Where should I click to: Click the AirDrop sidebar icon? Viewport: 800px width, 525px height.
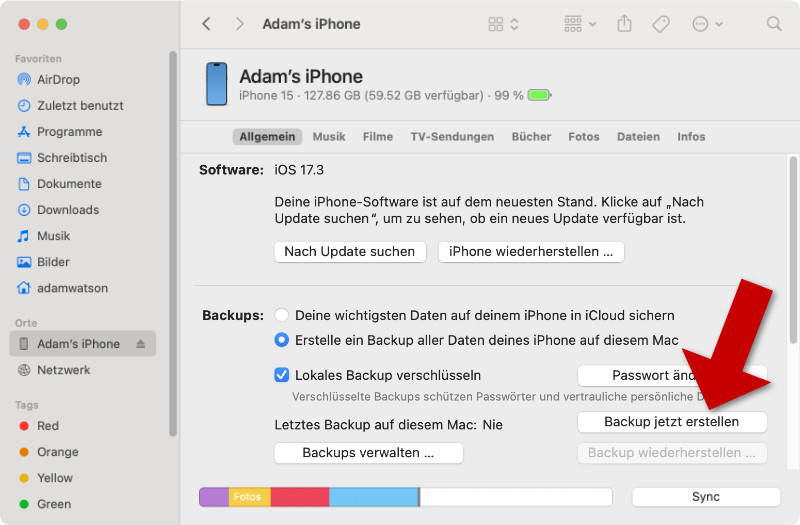tap(24, 80)
